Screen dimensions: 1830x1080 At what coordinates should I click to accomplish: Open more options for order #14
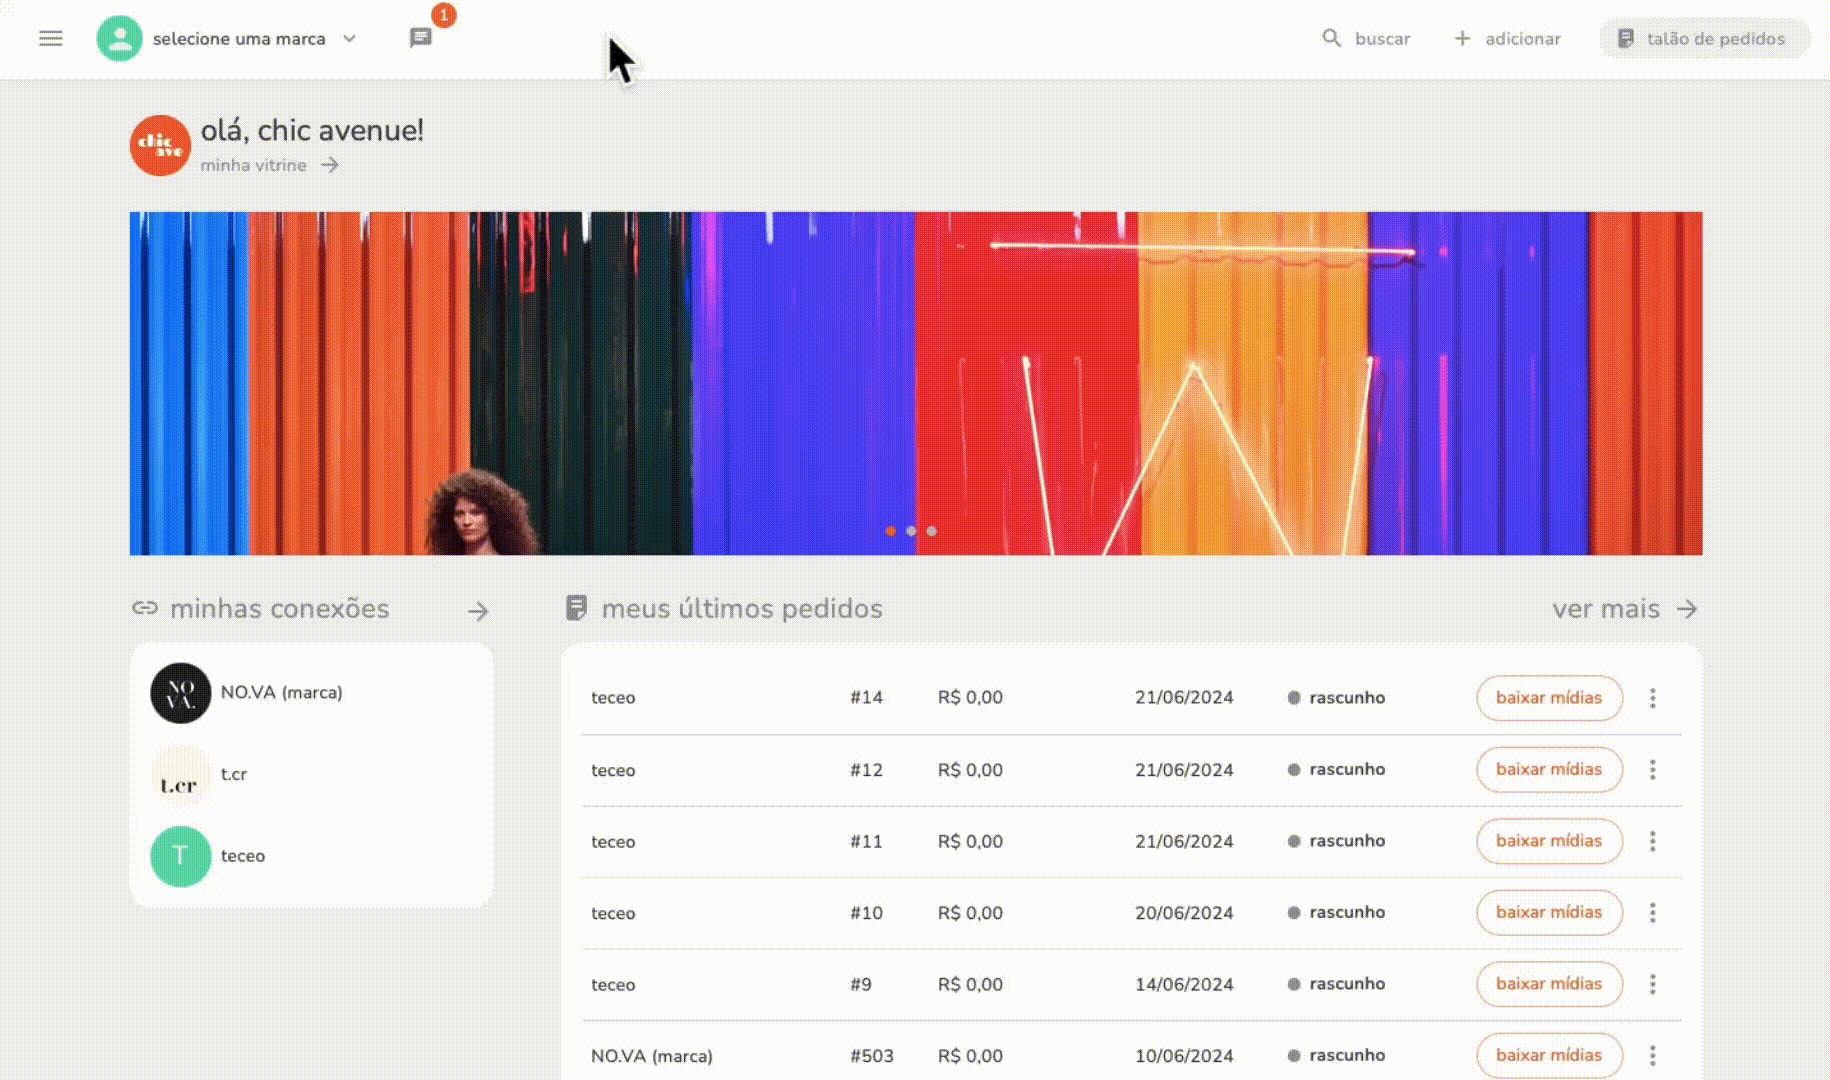(1652, 698)
